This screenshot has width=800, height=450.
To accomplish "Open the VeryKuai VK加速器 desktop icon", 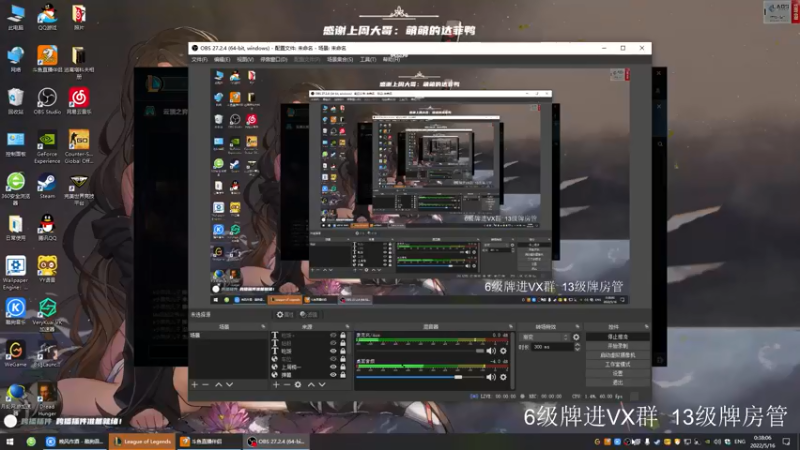I will (x=47, y=315).
